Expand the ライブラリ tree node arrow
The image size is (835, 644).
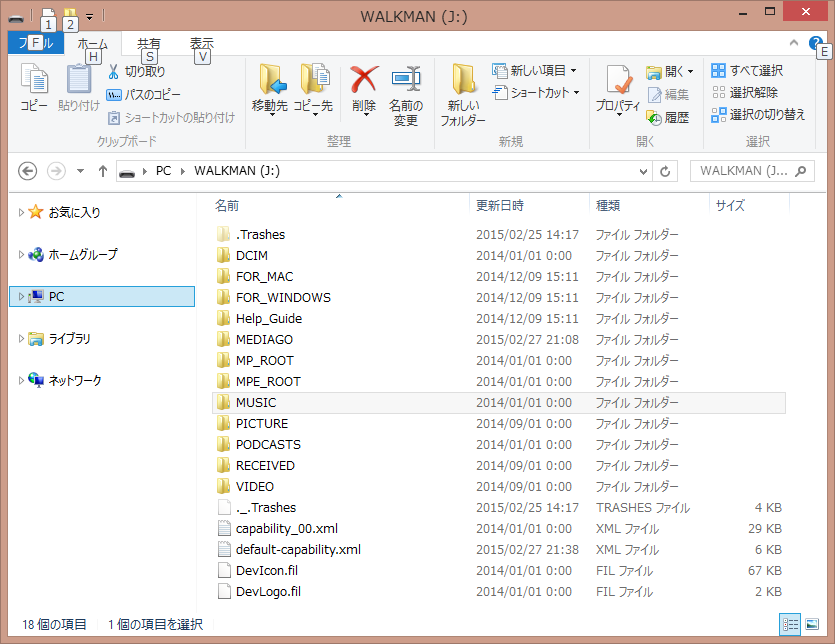21,338
